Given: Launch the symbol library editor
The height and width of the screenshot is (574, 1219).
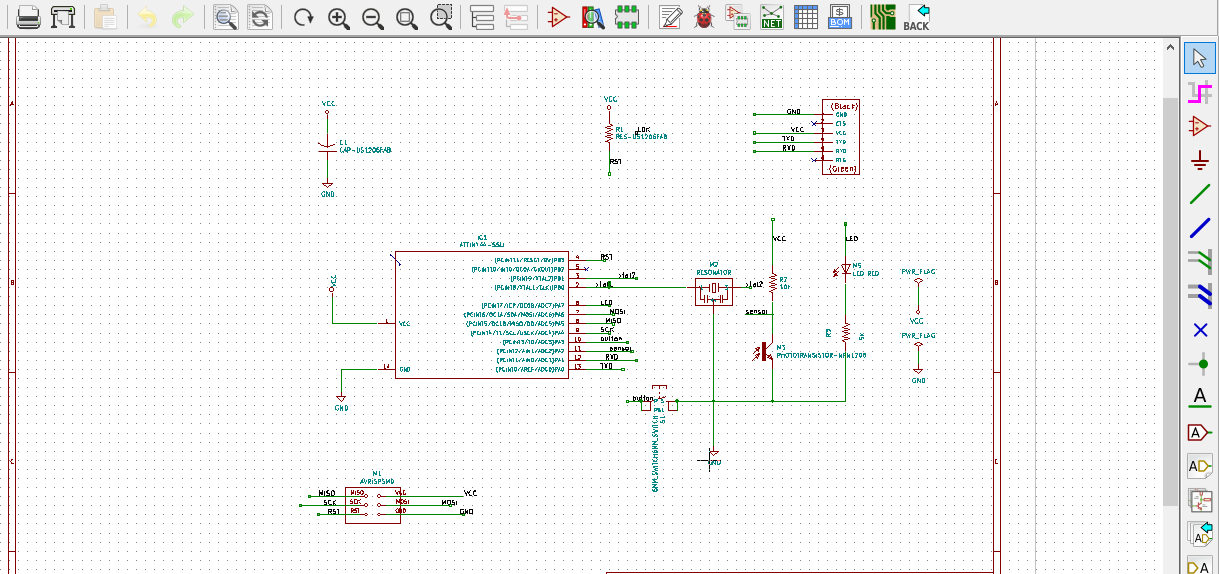Looking at the screenshot, I should point(558,17).
